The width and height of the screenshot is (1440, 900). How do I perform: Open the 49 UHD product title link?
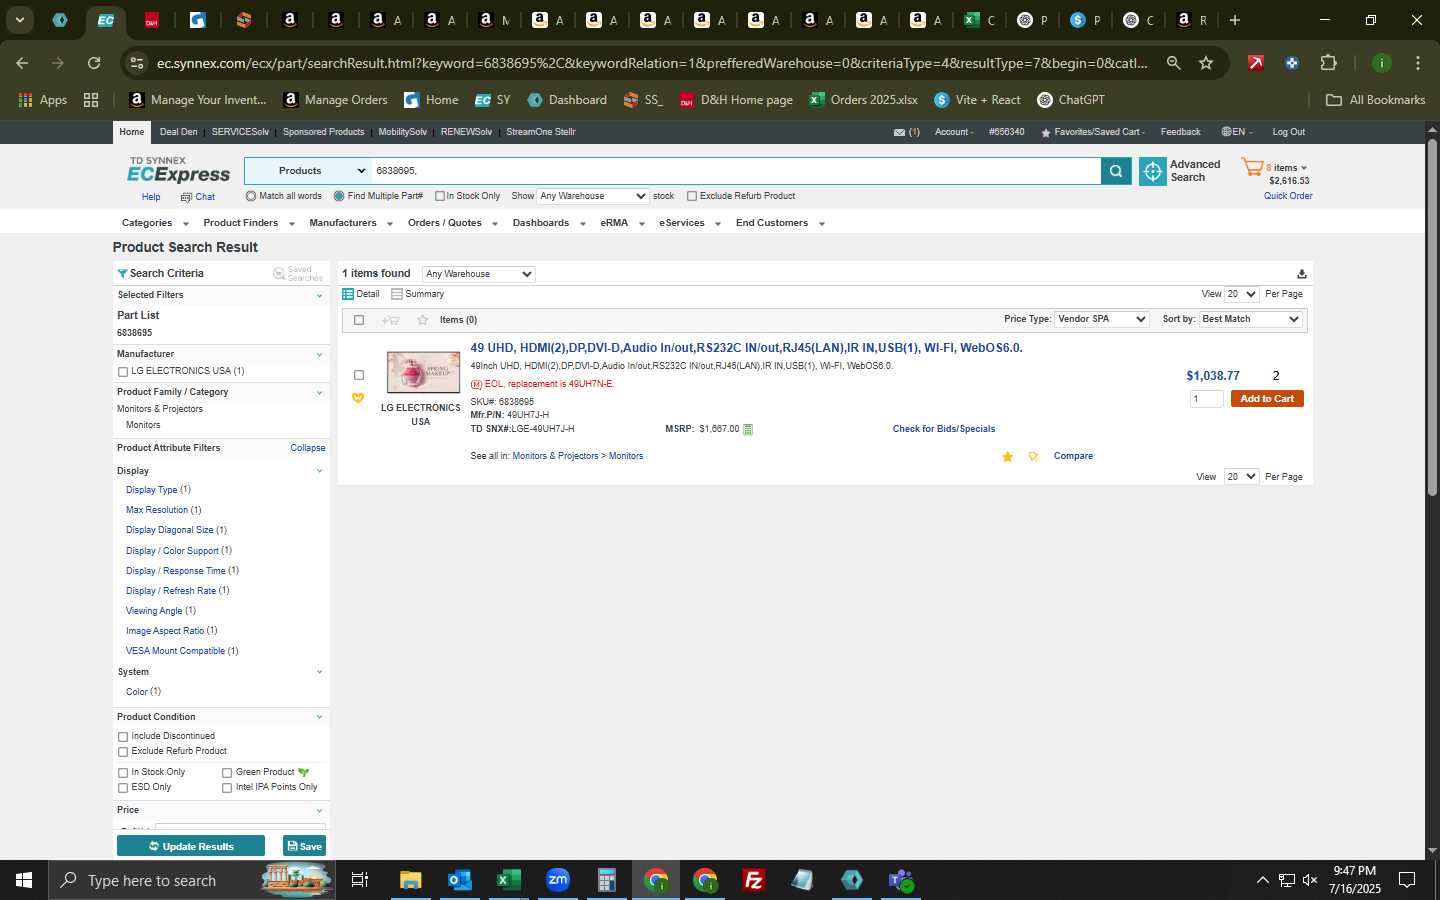[746, 348]
